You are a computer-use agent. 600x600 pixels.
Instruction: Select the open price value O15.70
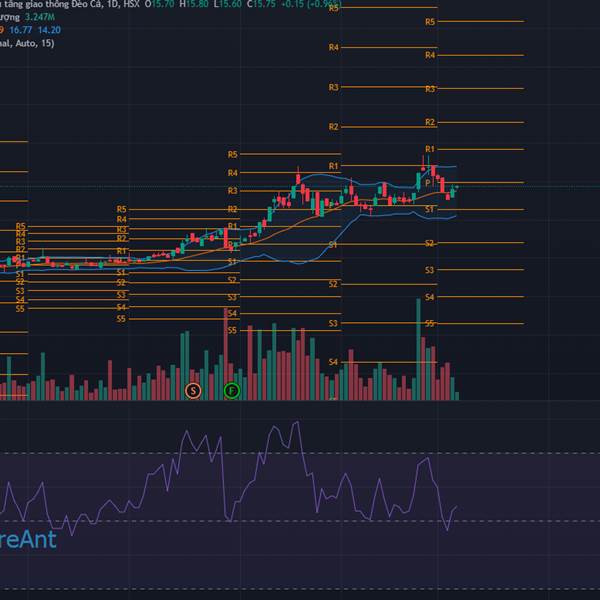coord(159,5)
